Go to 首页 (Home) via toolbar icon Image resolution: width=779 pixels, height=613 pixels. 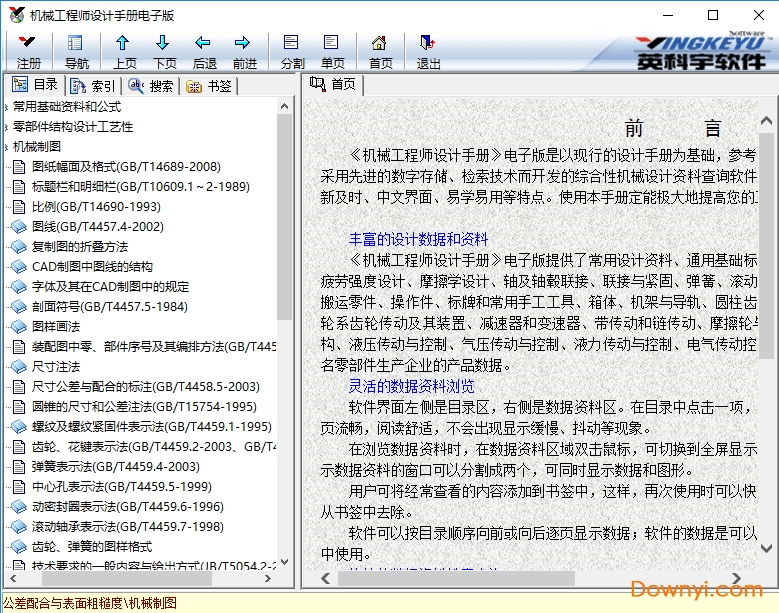380,44
